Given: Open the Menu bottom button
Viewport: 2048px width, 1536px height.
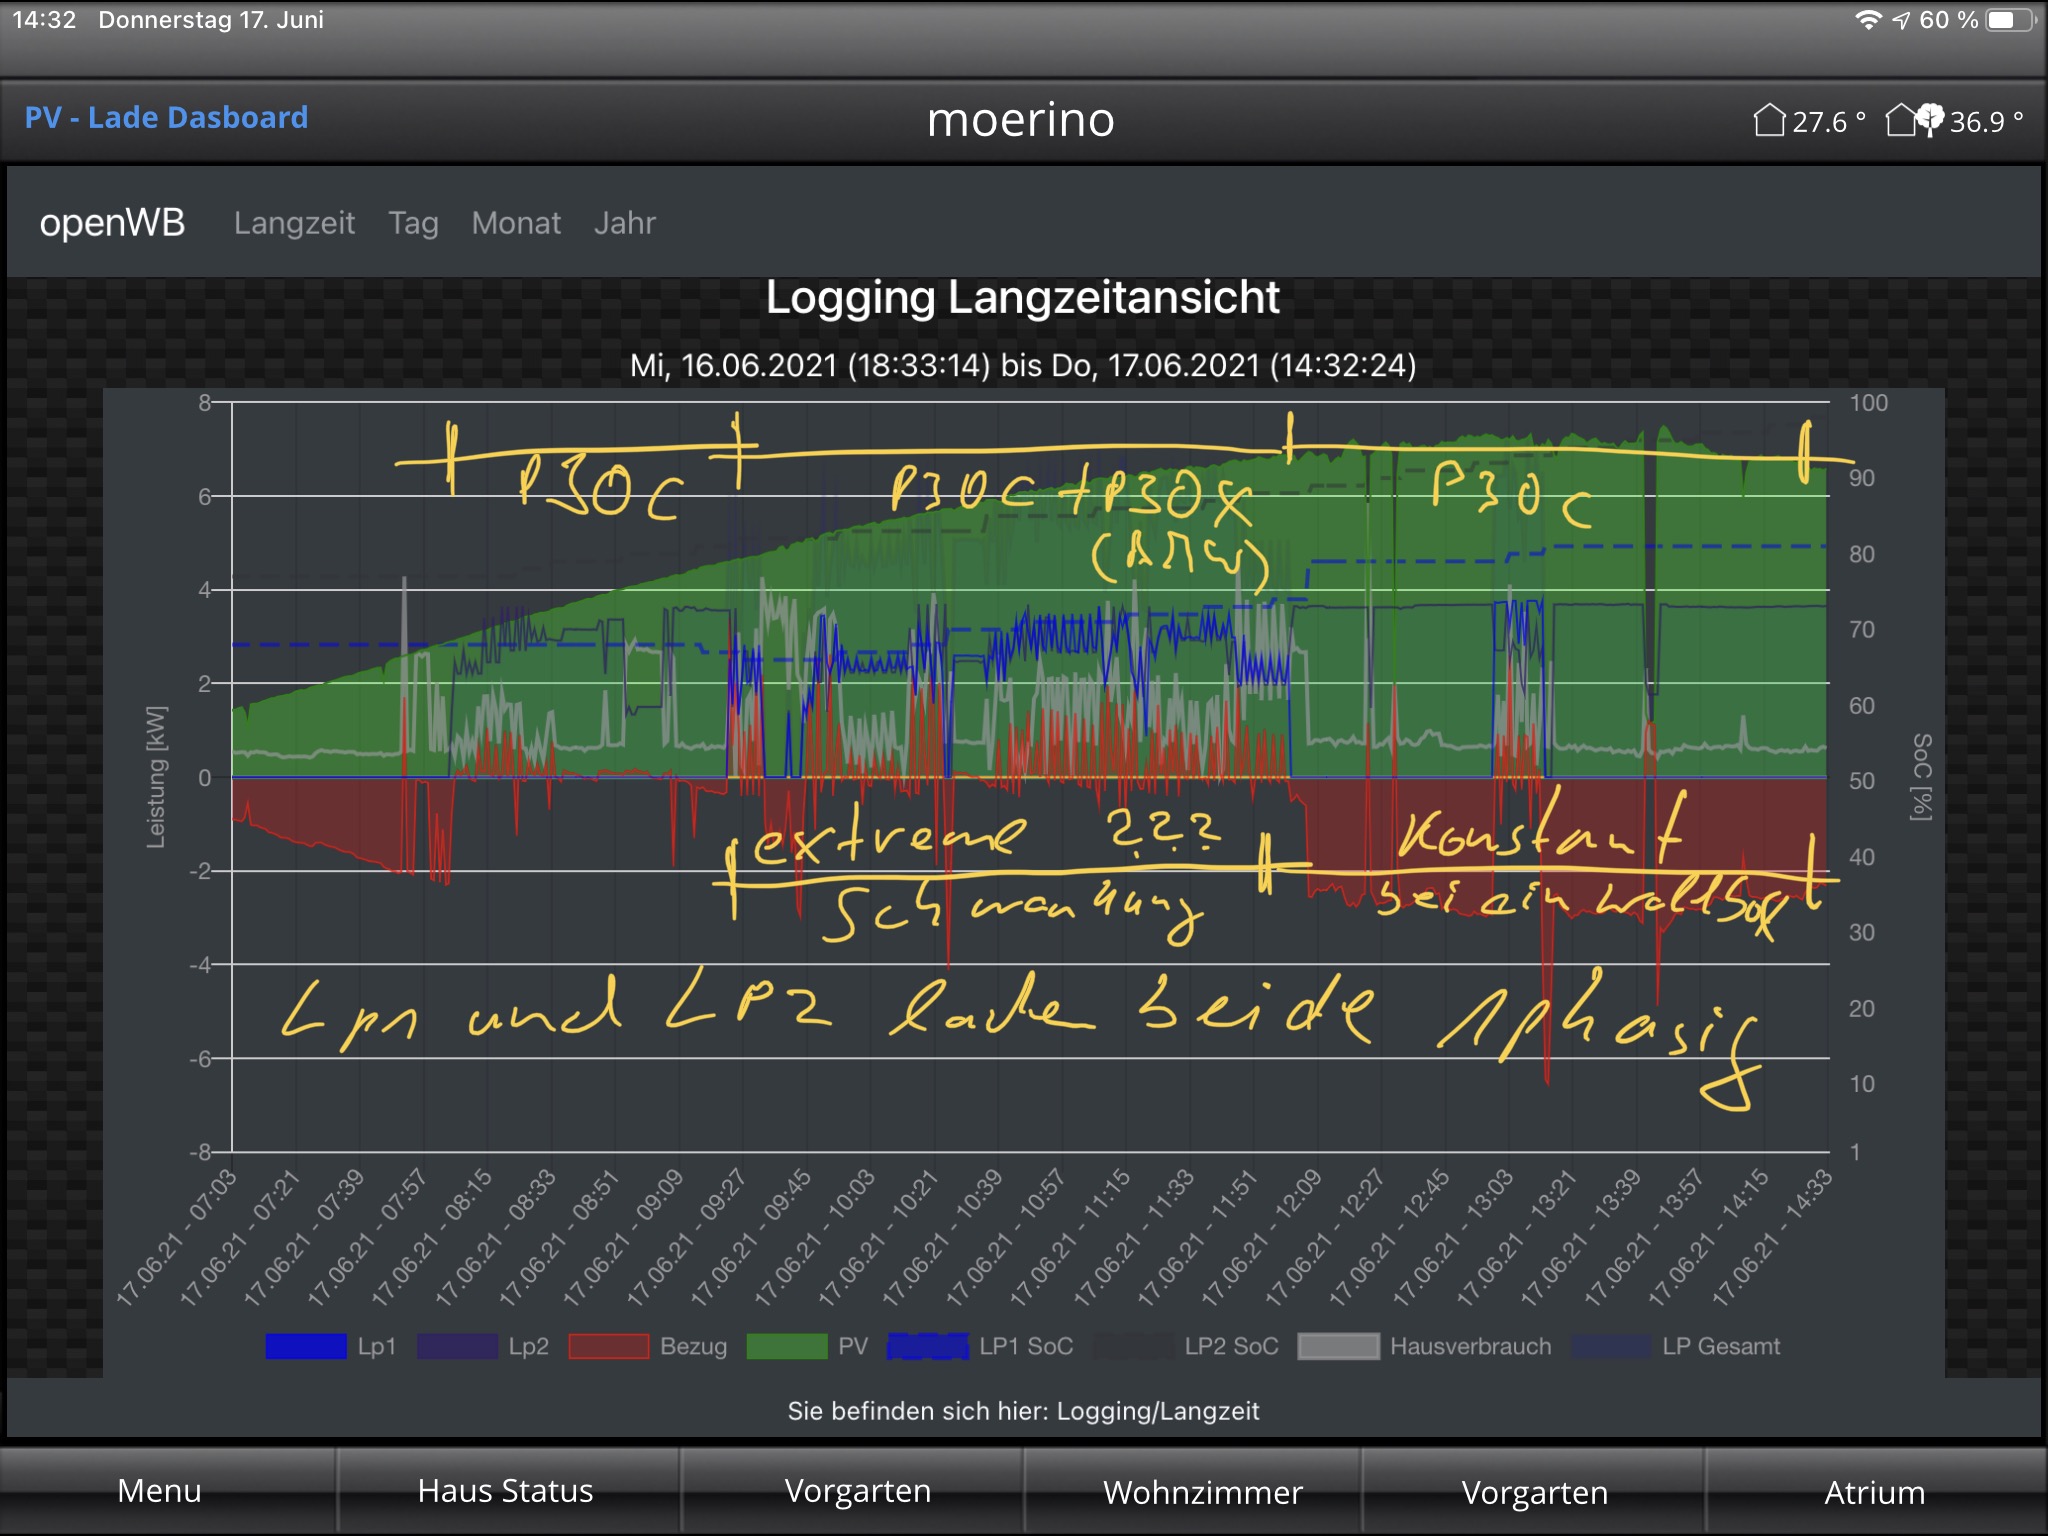Looking at the screenshot, I should pyautogui.click(x=160, y=1491).
